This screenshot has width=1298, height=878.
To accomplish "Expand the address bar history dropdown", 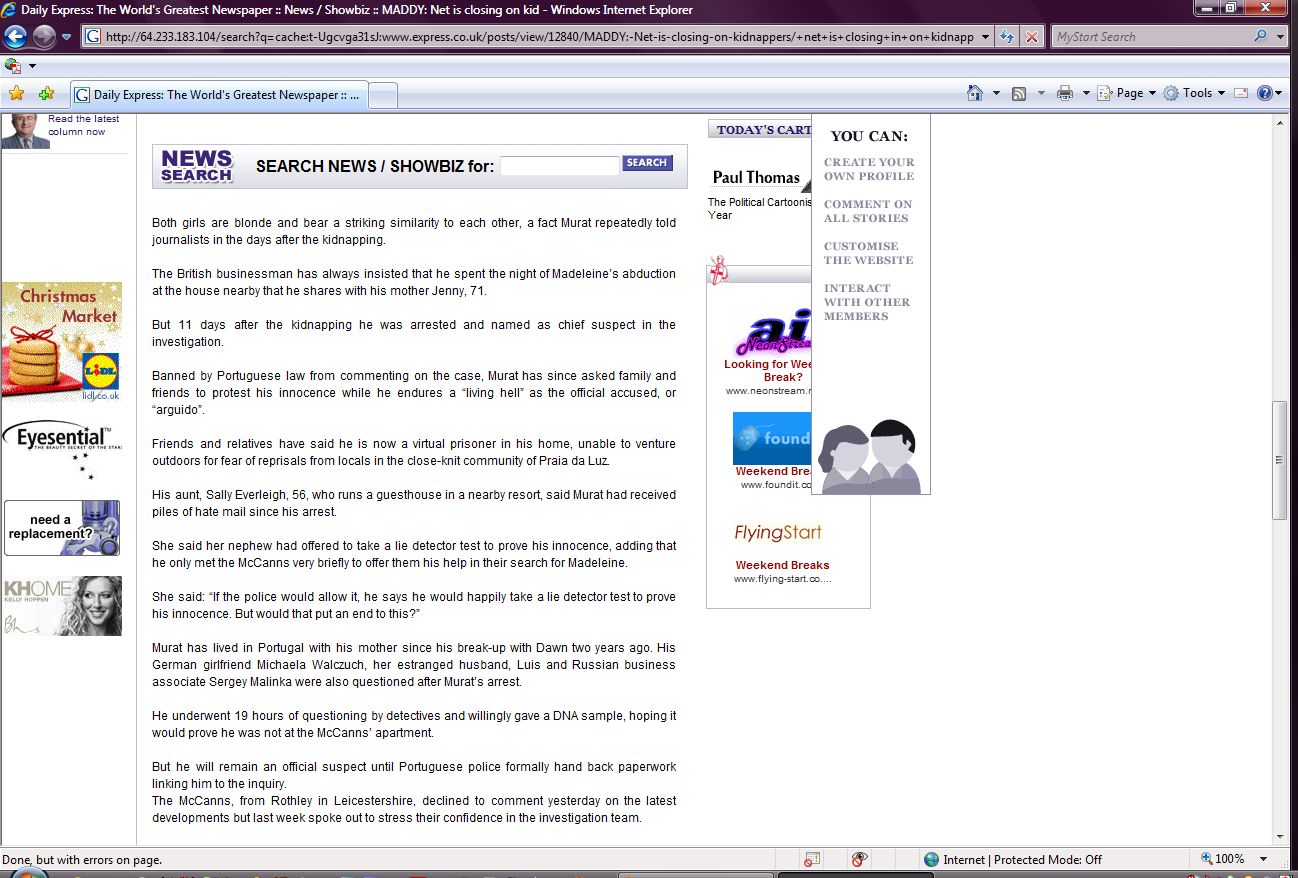I will 985,37.
